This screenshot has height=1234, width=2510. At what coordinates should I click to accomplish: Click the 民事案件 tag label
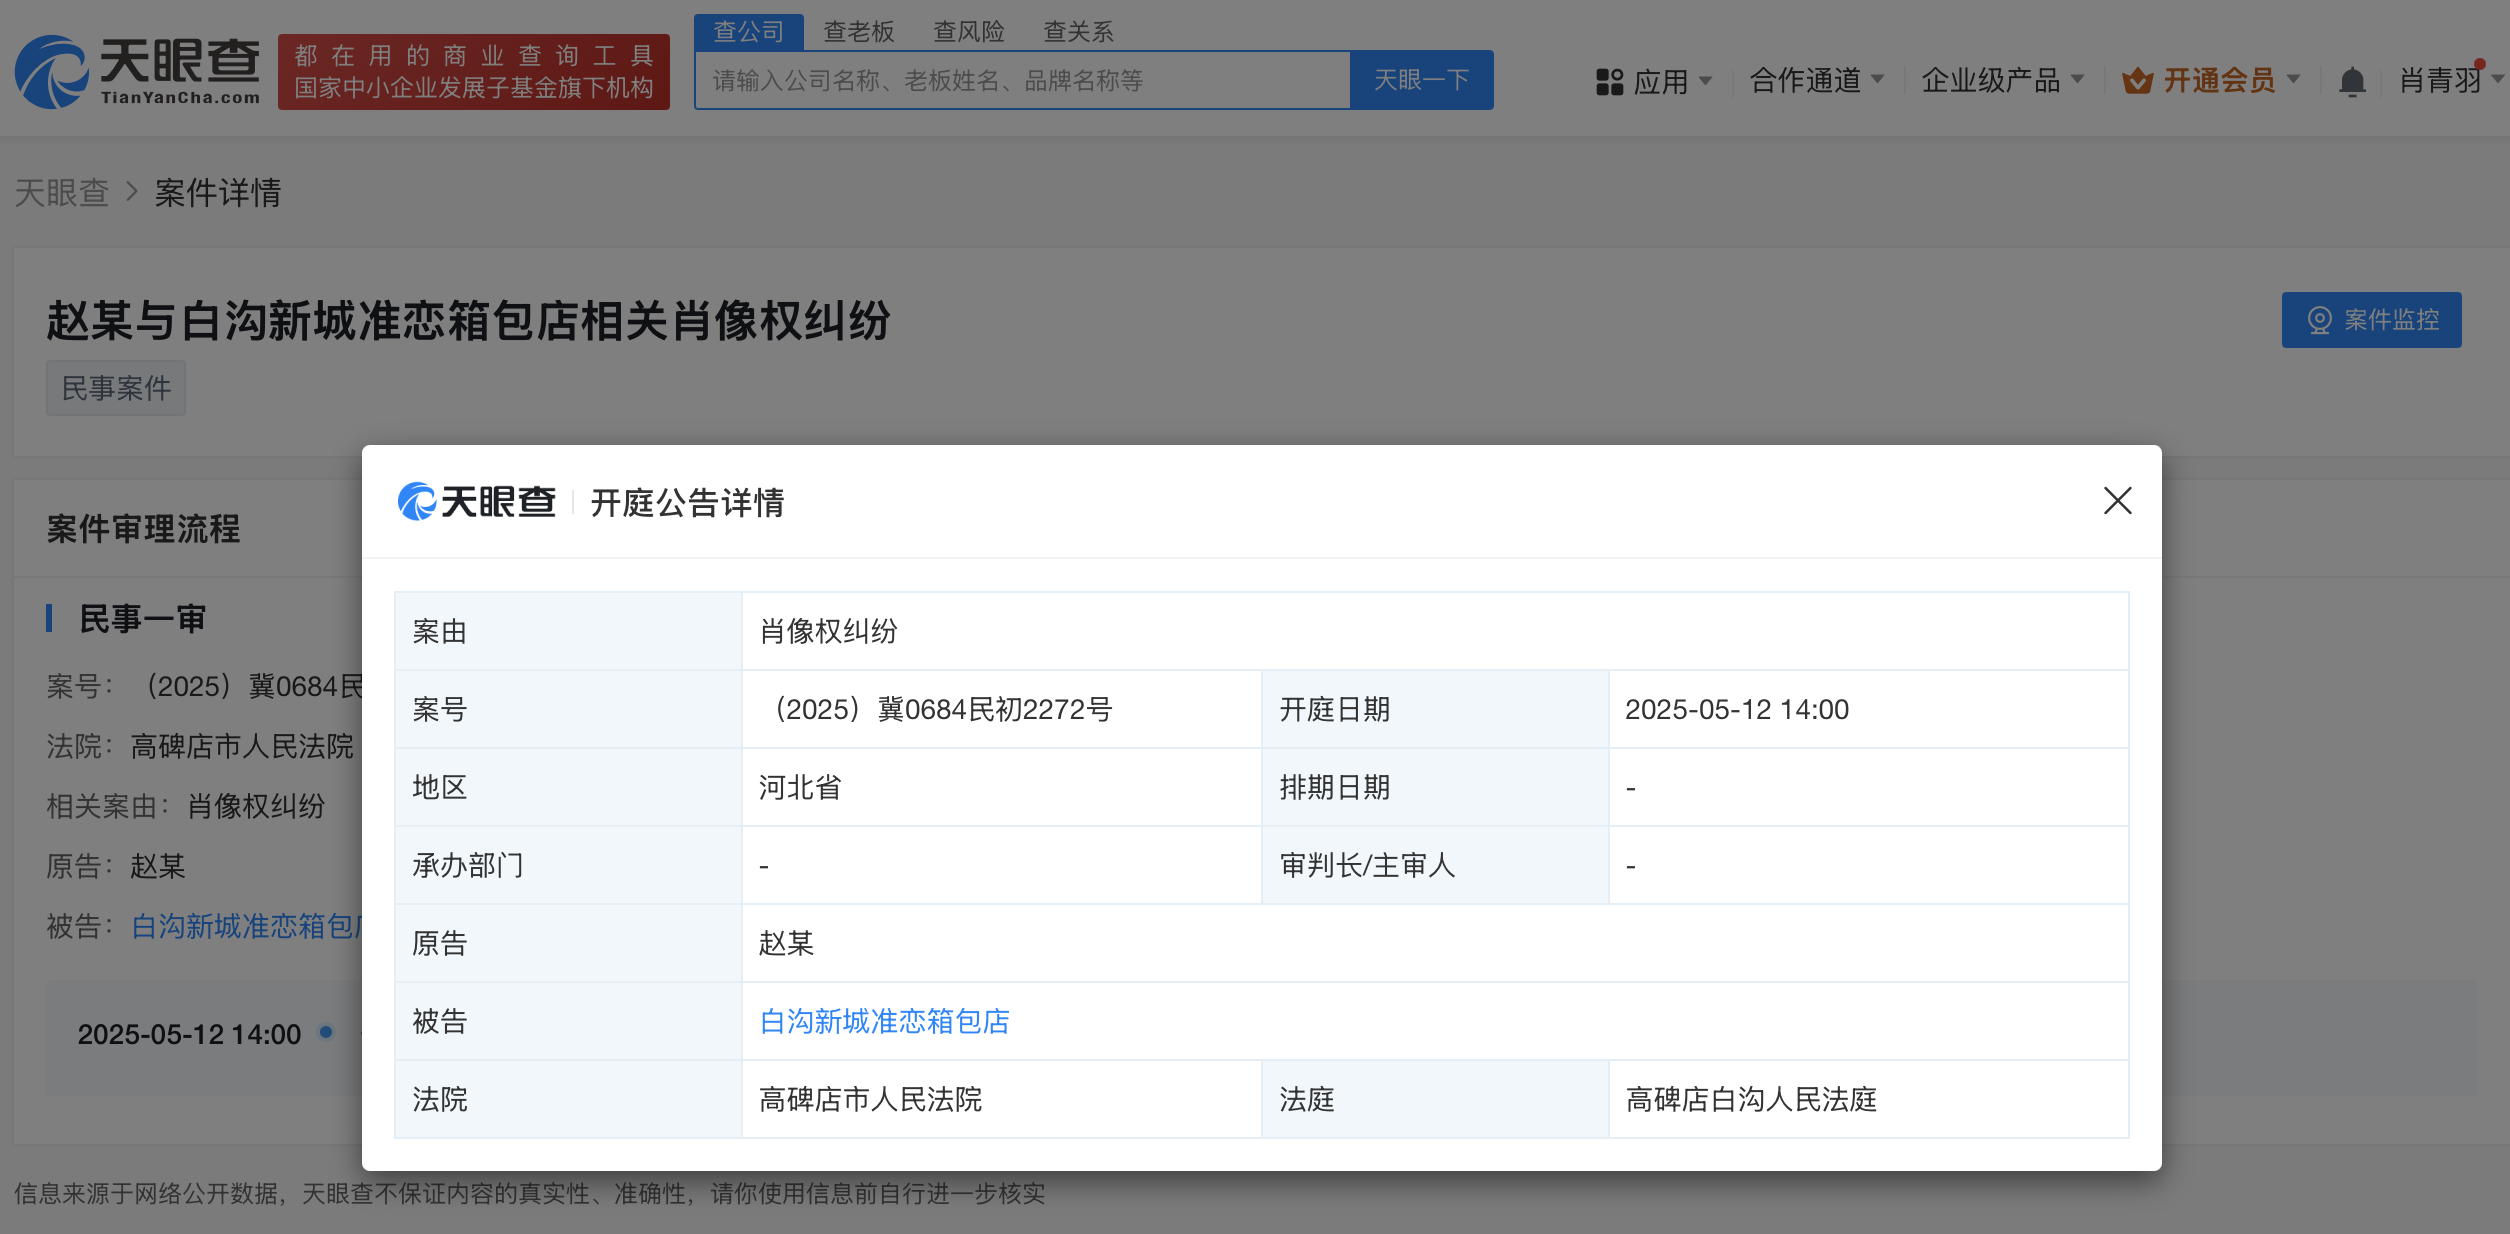coord(116,388)
